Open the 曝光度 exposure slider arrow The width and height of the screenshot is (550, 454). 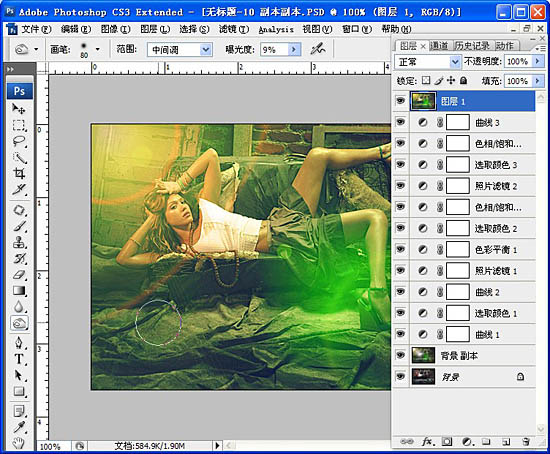pos(295,50)
